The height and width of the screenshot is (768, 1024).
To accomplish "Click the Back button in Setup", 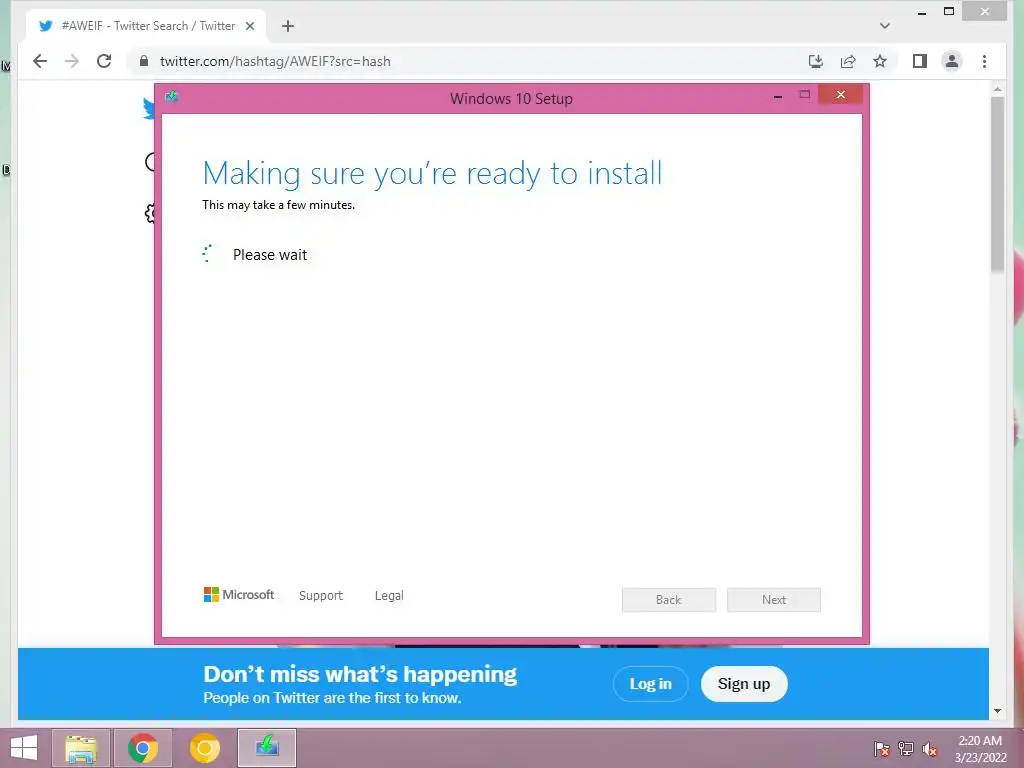I will 669,600.
